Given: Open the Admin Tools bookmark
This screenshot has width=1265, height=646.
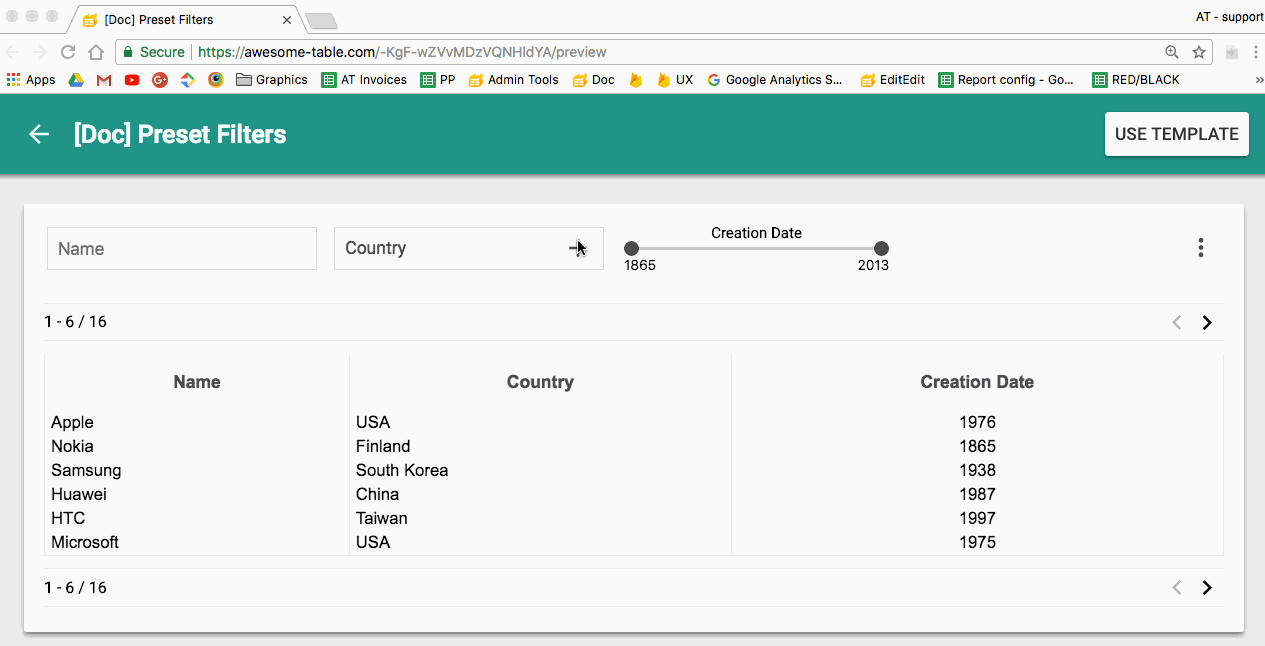Looking at the screenshot, I should tap(513, 80).
